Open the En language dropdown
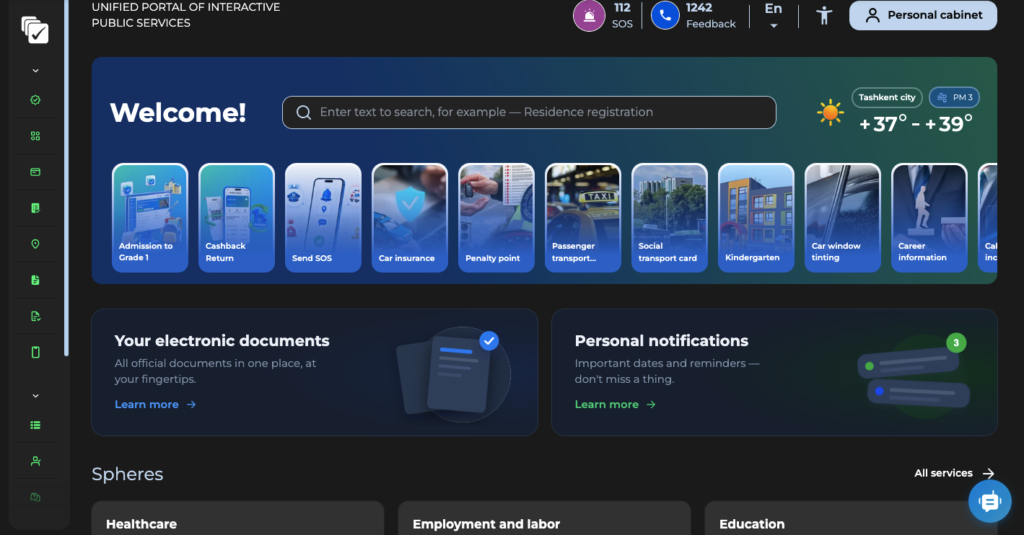 point(773,16)
